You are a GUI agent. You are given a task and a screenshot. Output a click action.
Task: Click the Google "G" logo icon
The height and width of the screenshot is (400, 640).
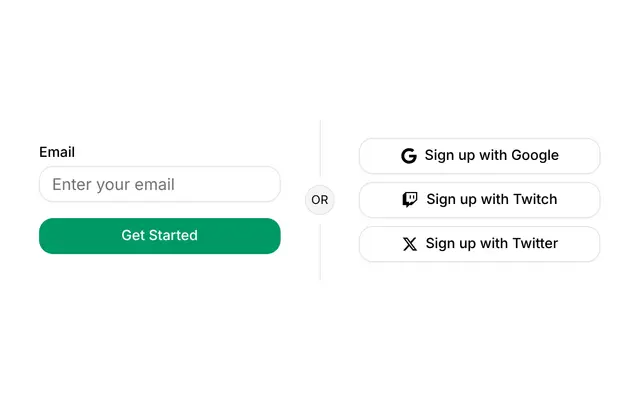409,156
